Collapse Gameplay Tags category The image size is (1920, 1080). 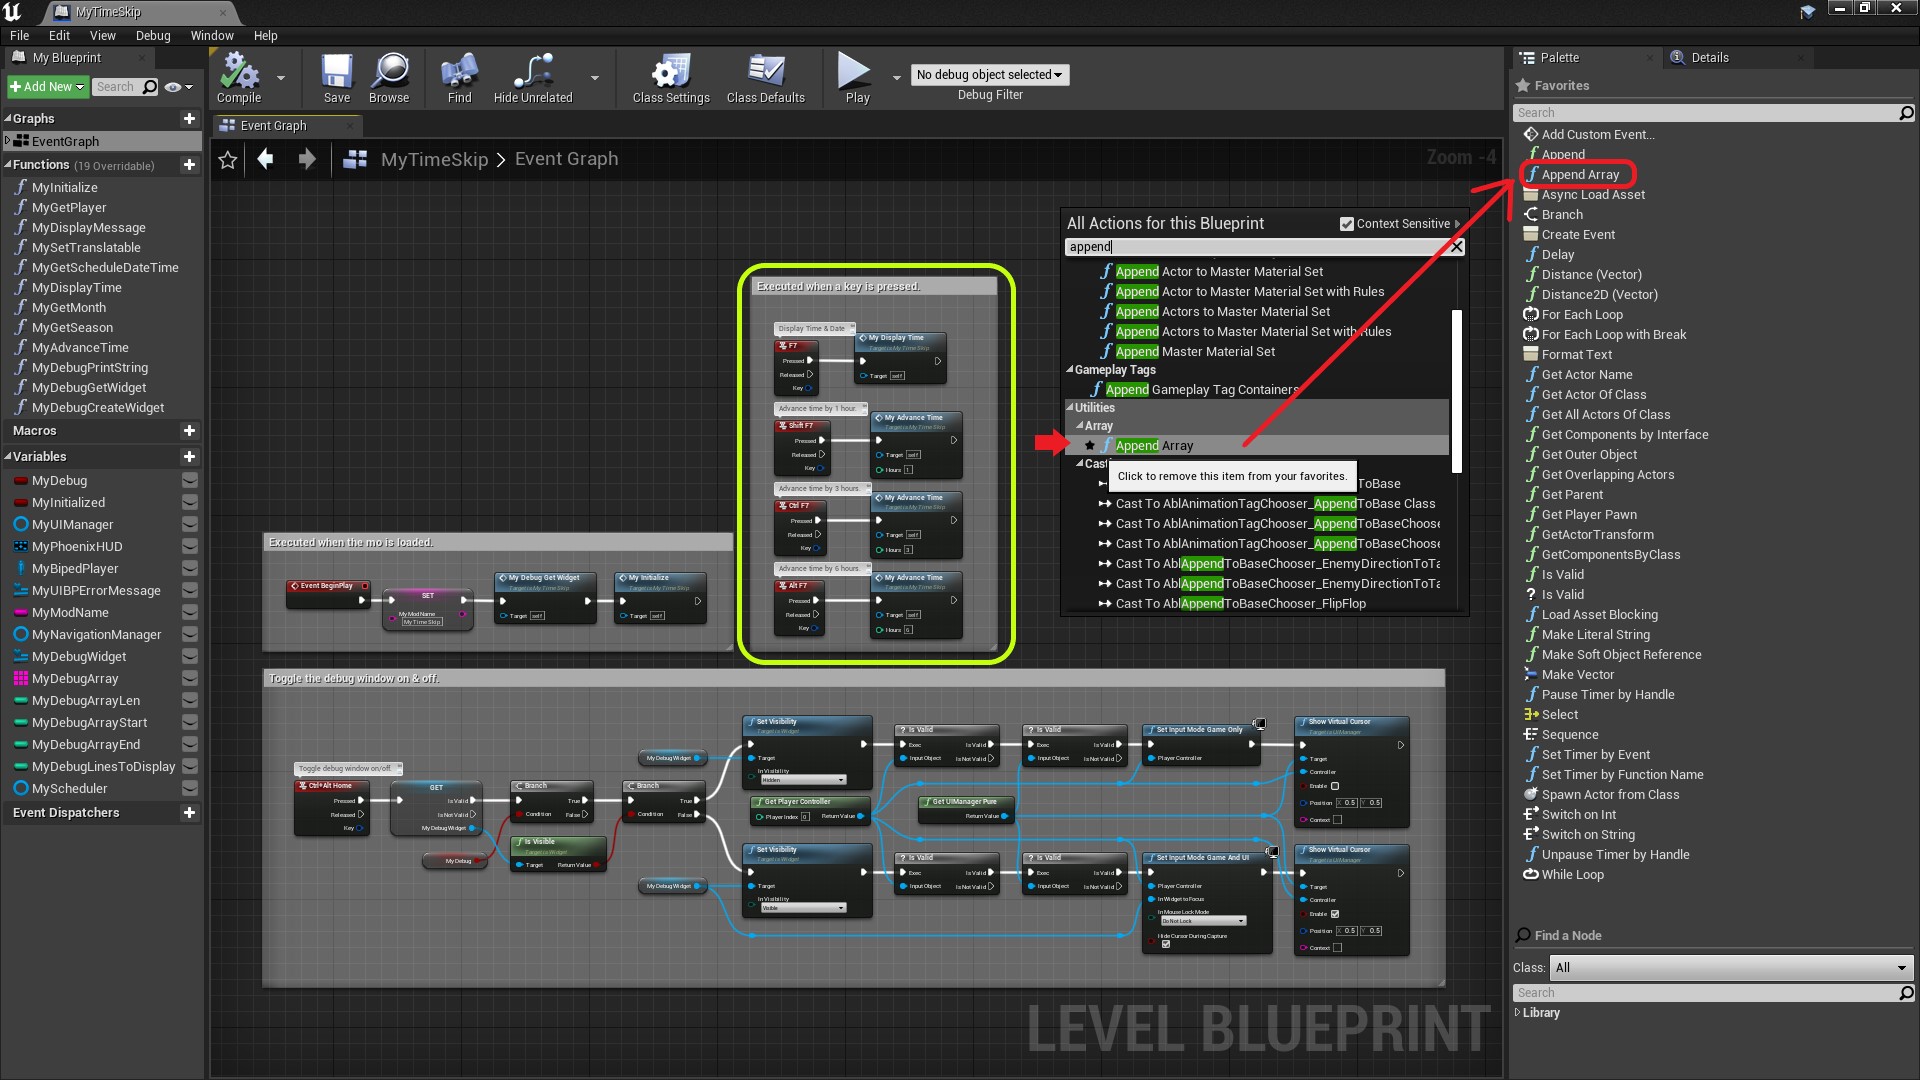(x=1070, y=370)
